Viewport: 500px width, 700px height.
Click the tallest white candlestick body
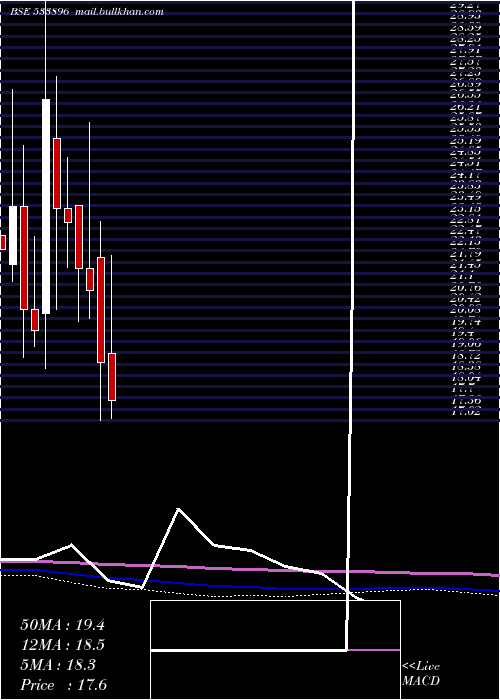pos(46,206)
